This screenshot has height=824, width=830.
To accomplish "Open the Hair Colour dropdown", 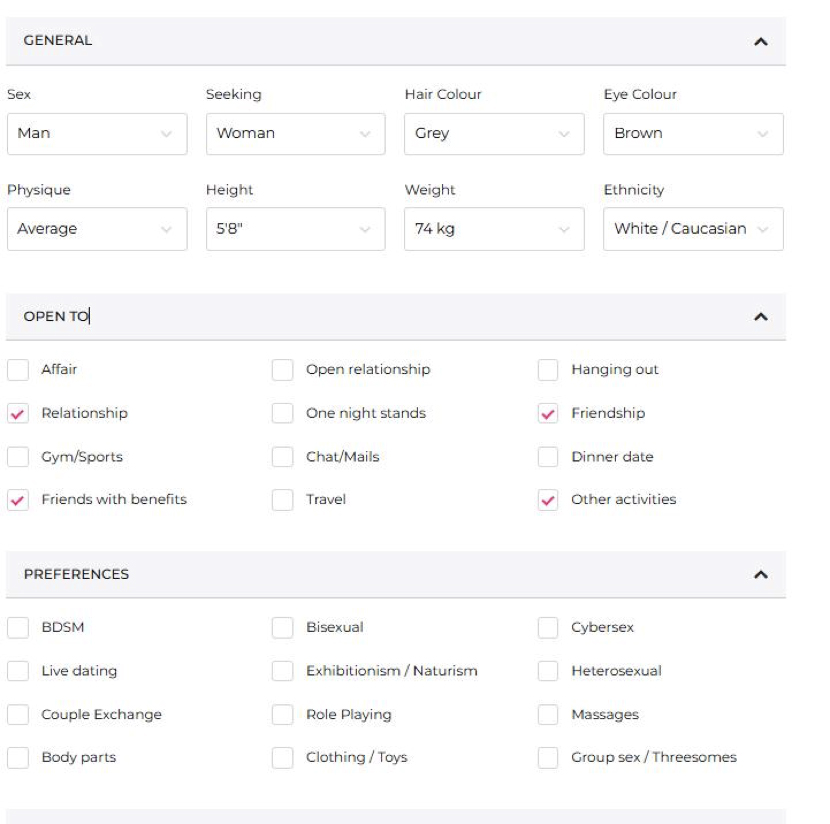I will (x=494, y=134).
